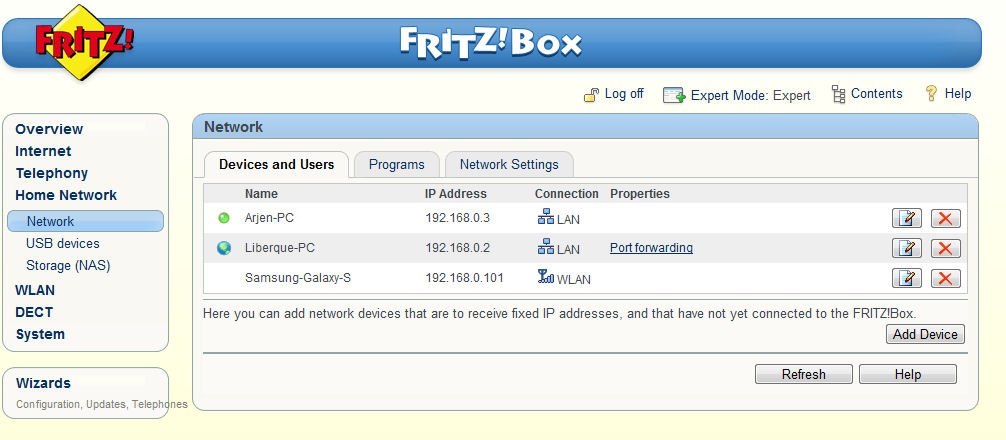Viewport: 1006px width, 440px height.
Task: Click the Log off padlock icon
Action: tap(591, 95)
